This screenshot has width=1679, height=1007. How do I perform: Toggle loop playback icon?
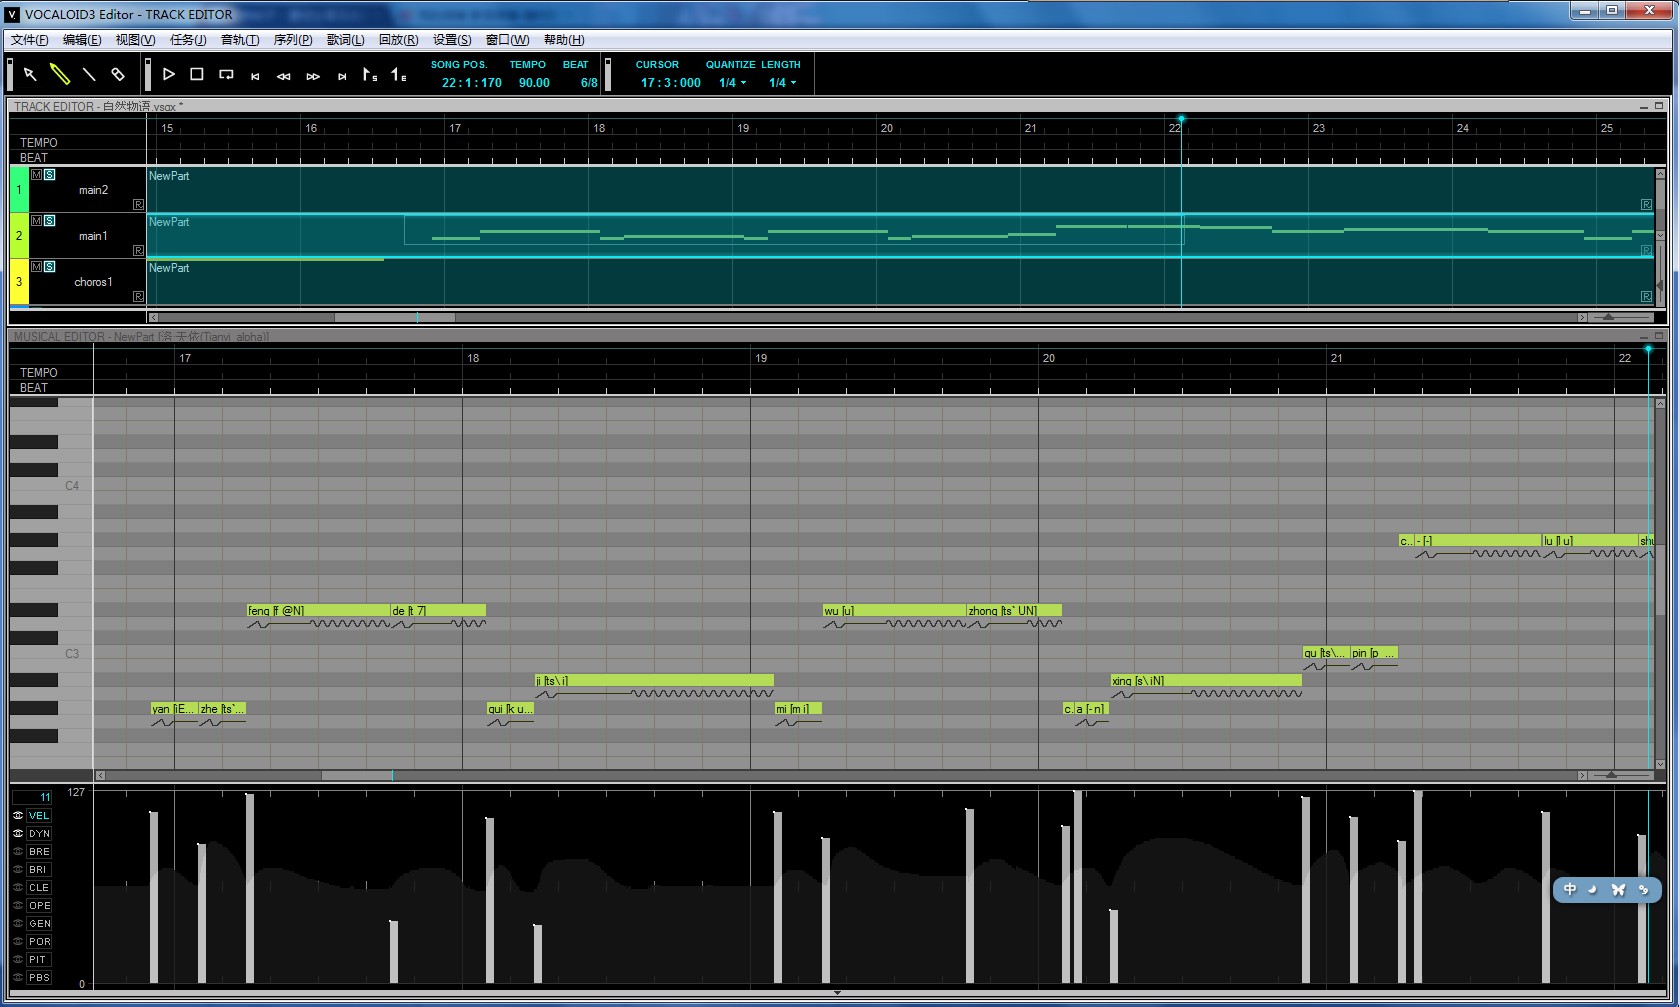[x=226, y=74]
